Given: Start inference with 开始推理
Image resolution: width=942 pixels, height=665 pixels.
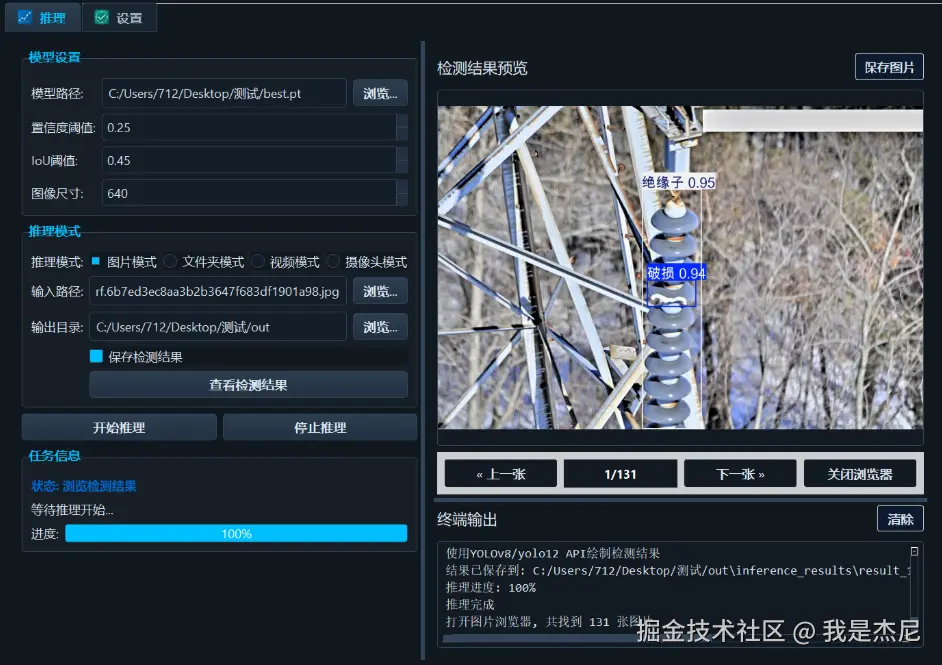Looking at the screenshot, I should pyautogui.click(x=118, y=426).
